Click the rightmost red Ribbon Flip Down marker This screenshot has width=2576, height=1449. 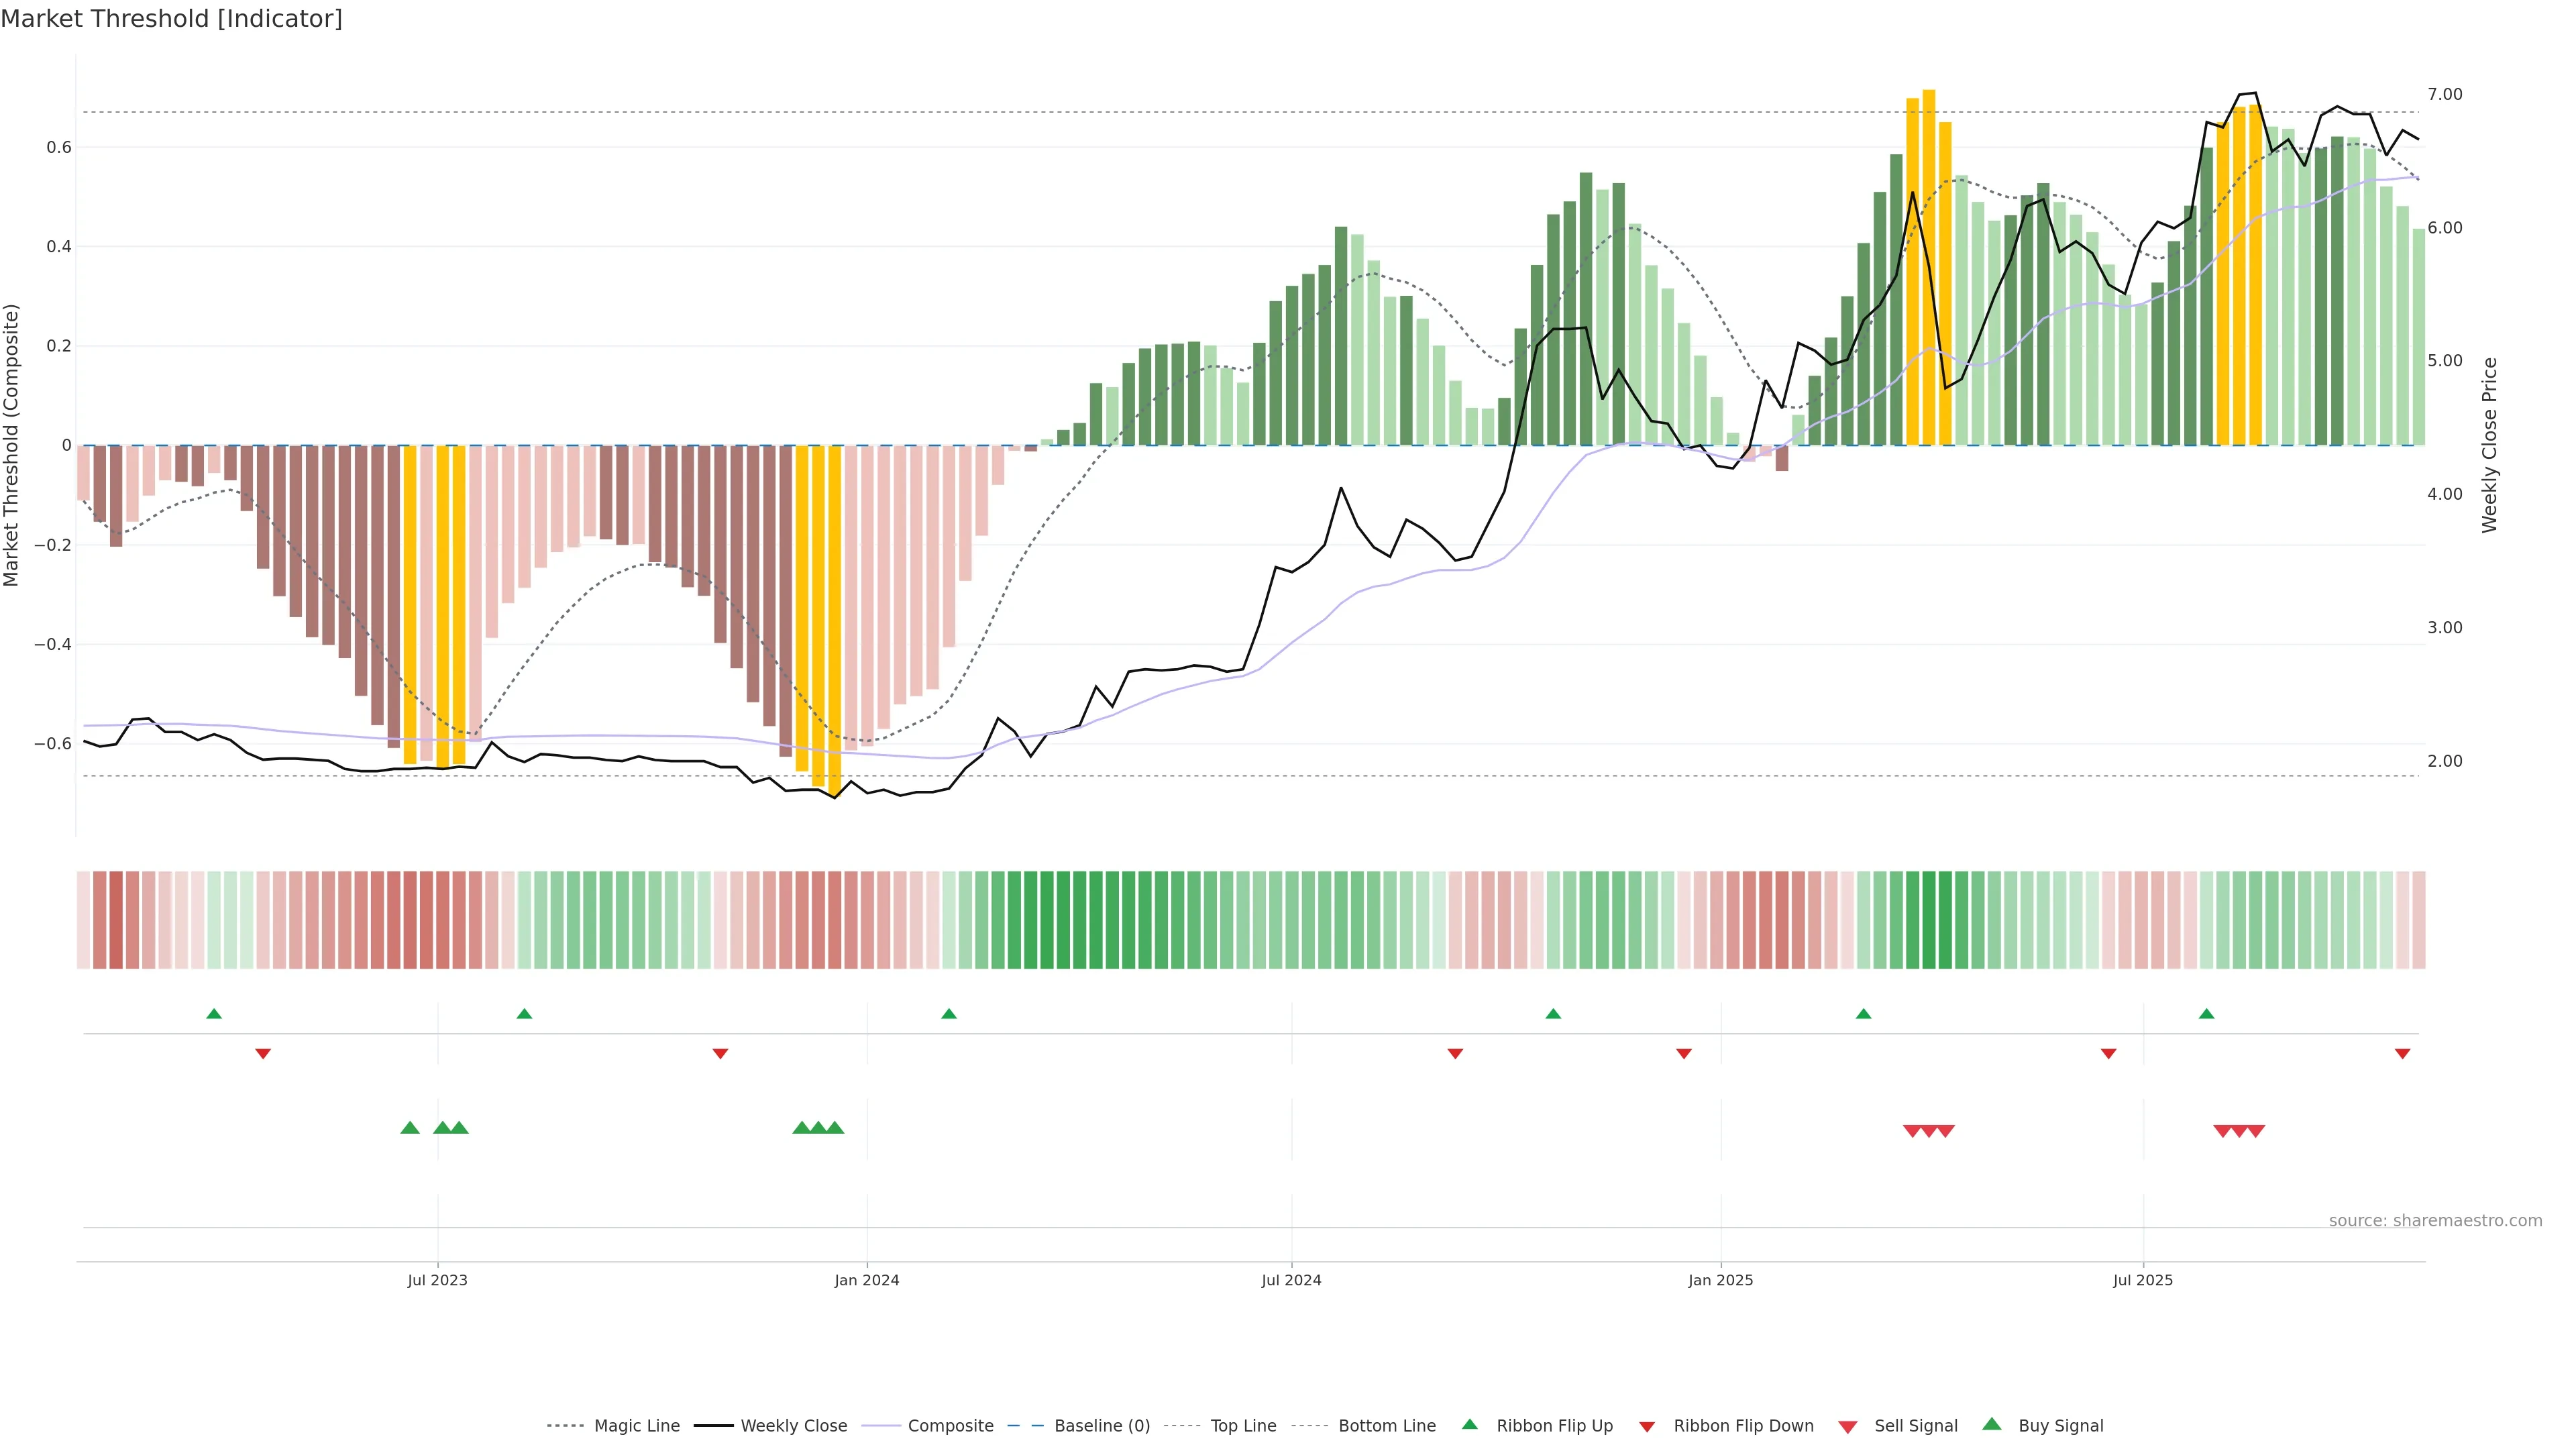pyautogui.click(x=2402, y=1053)
